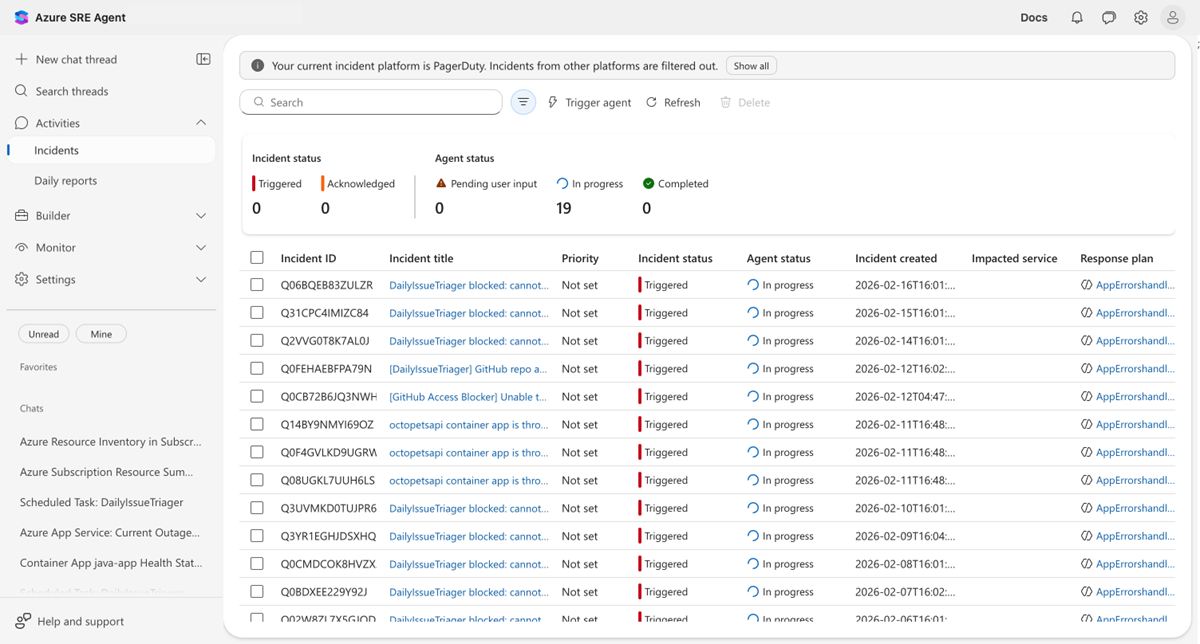The image size is (1200, 644).
Task: Open the feedback chat bubble icon
Action: coord(1108,17)
